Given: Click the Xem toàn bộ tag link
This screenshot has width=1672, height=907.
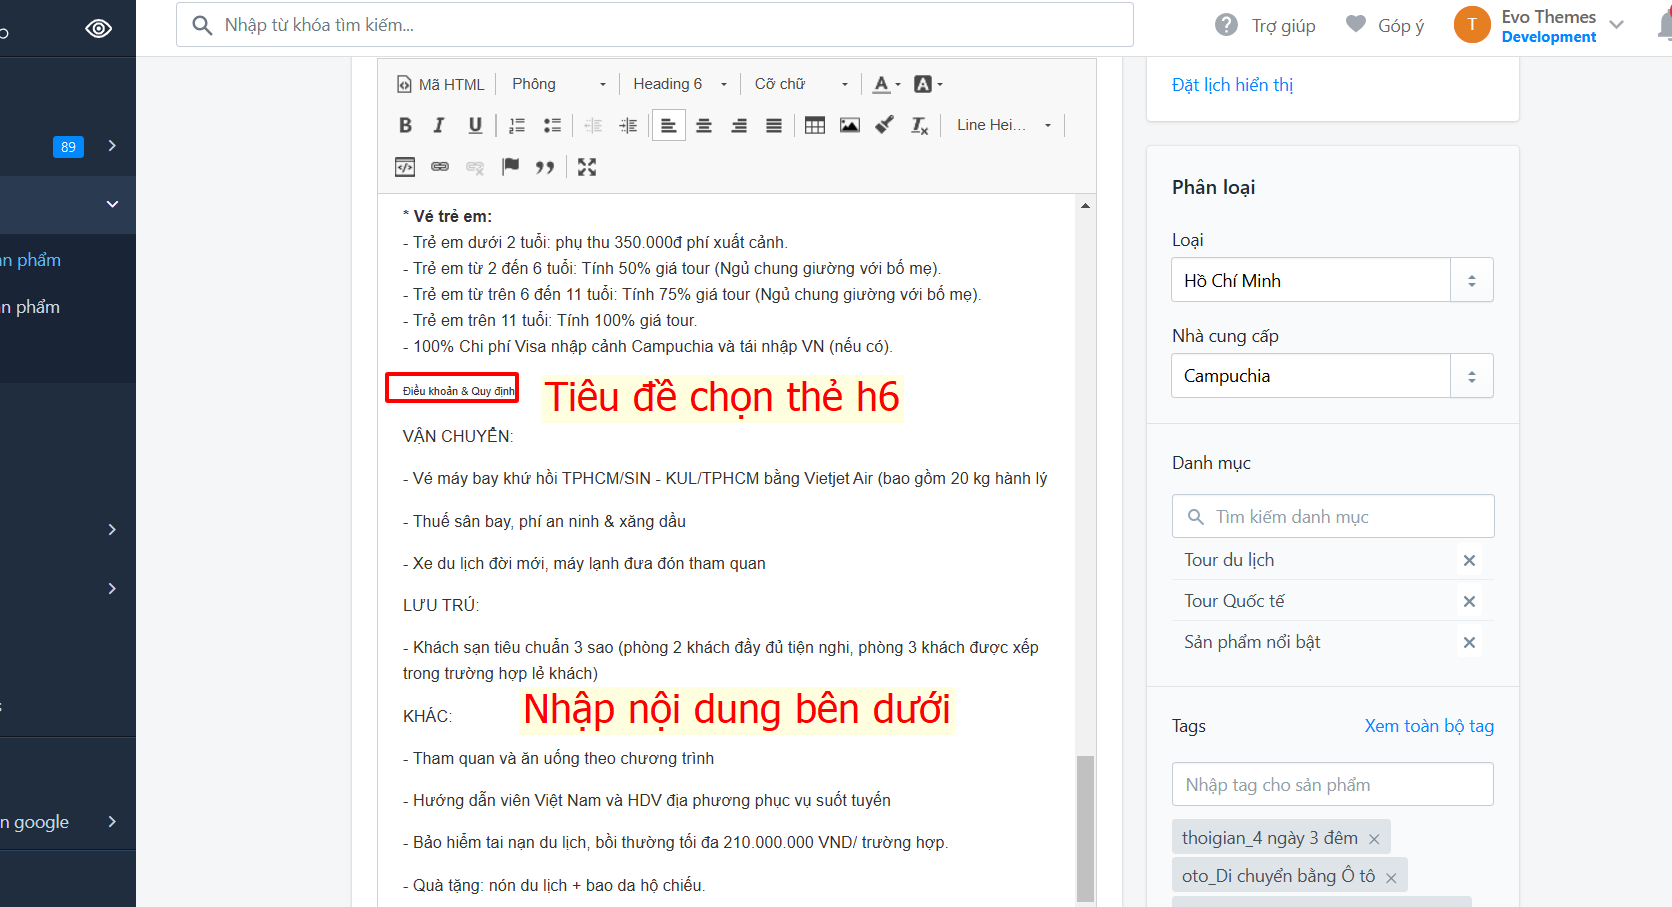Looking at the screenshot, I should [x=1429, y=726].
